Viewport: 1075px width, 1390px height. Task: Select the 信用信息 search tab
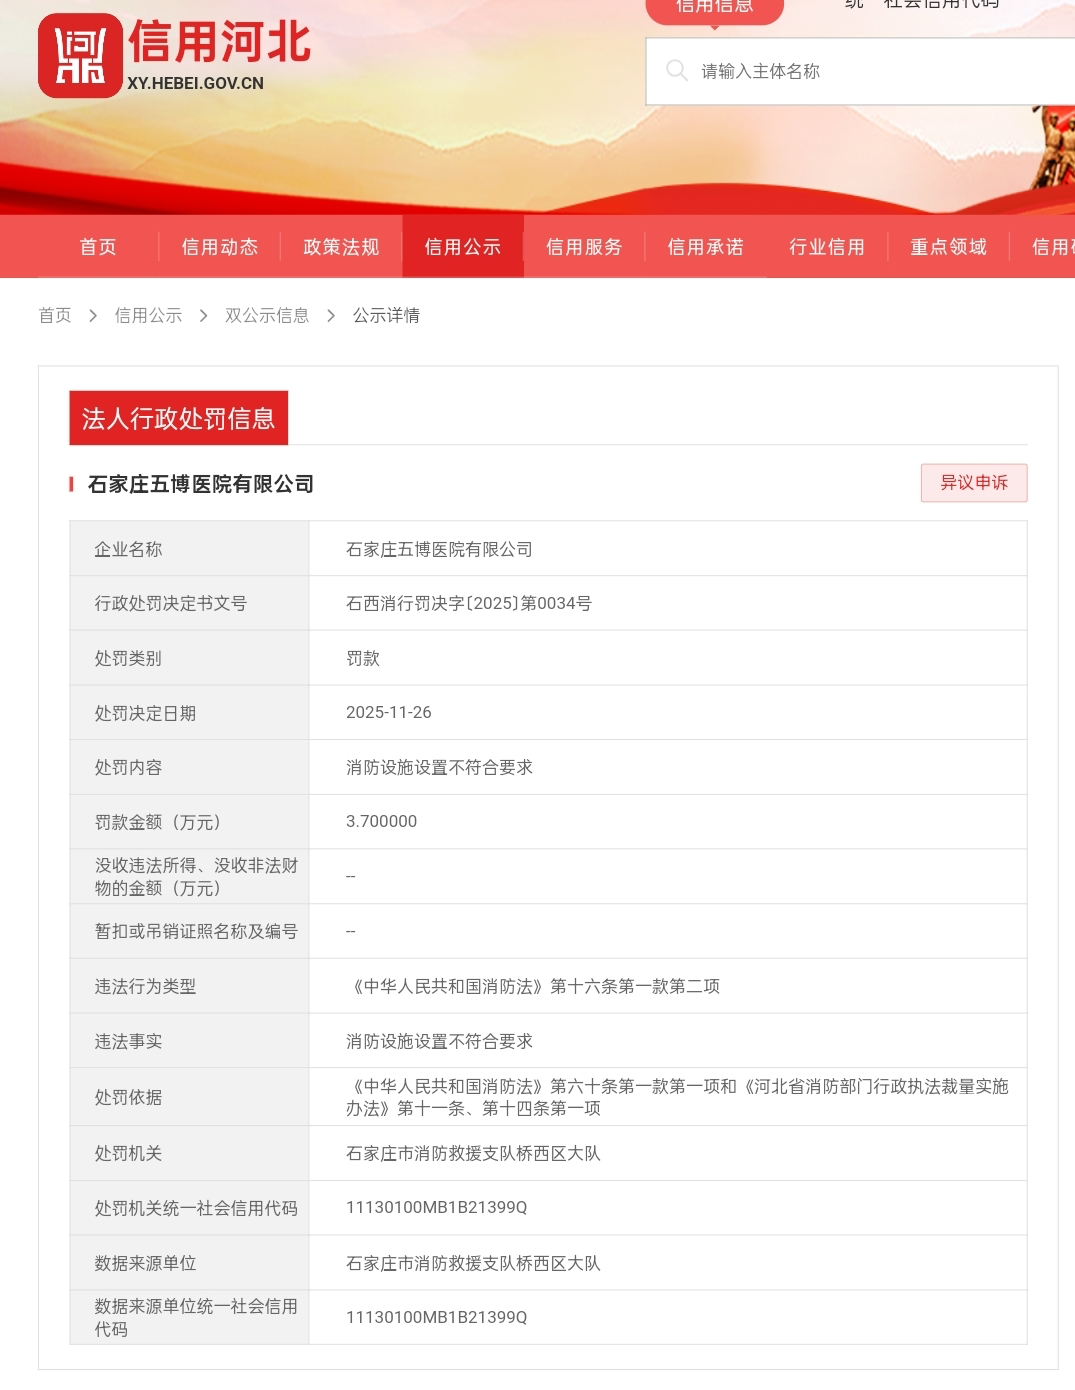coord(714,8)
